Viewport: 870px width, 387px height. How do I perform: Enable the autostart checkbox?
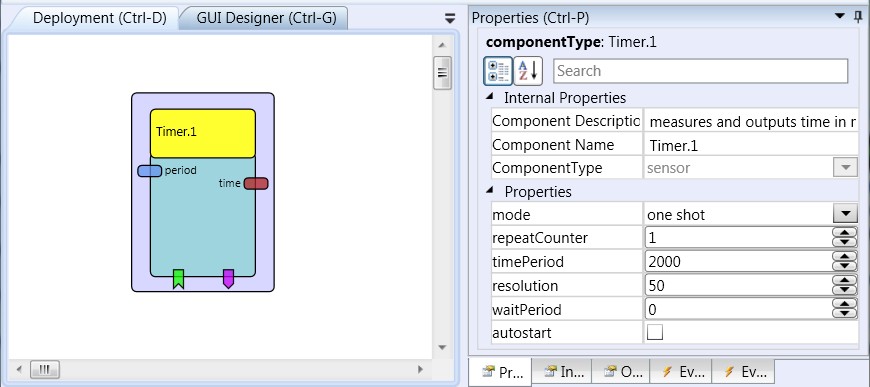(655, 332)
